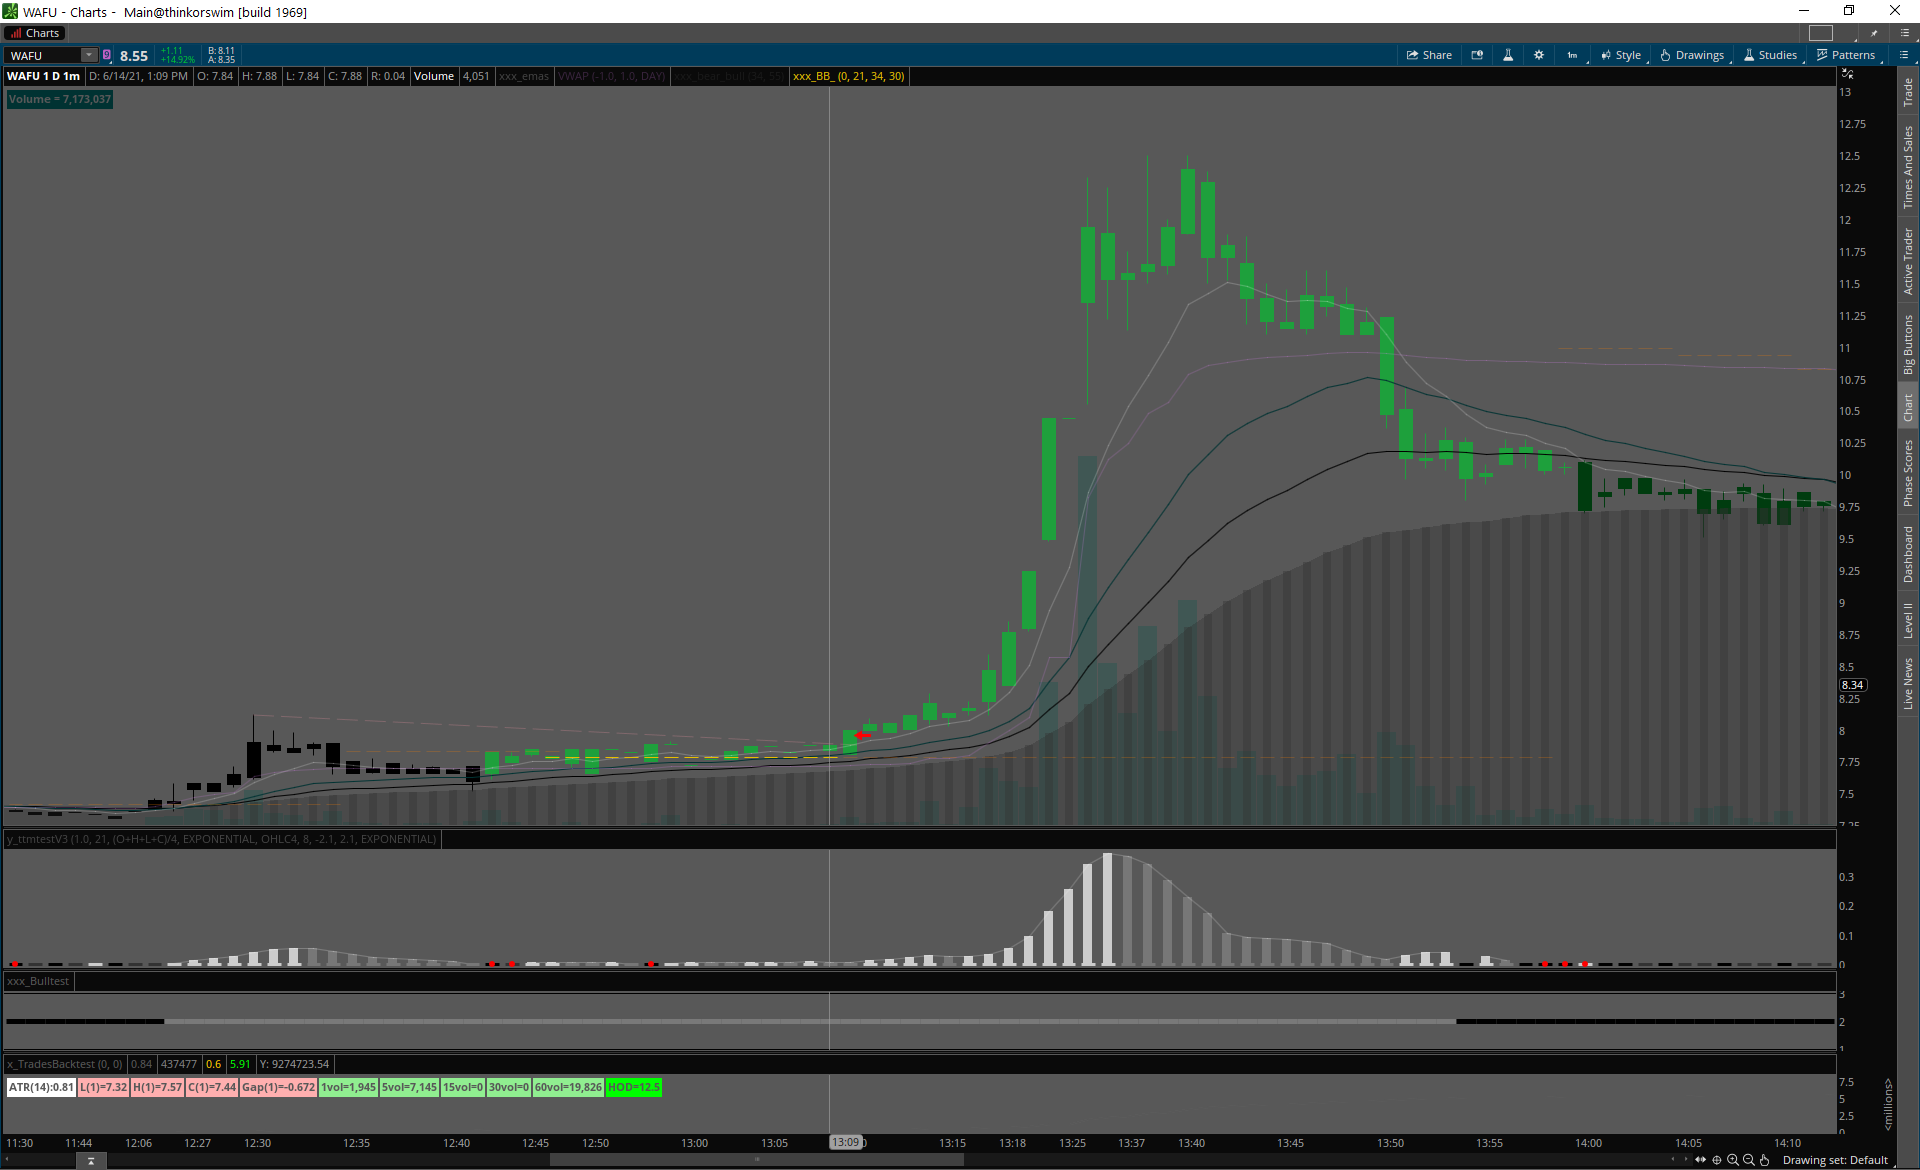Toggle the symbol link clipboard icon

[107, 55]
